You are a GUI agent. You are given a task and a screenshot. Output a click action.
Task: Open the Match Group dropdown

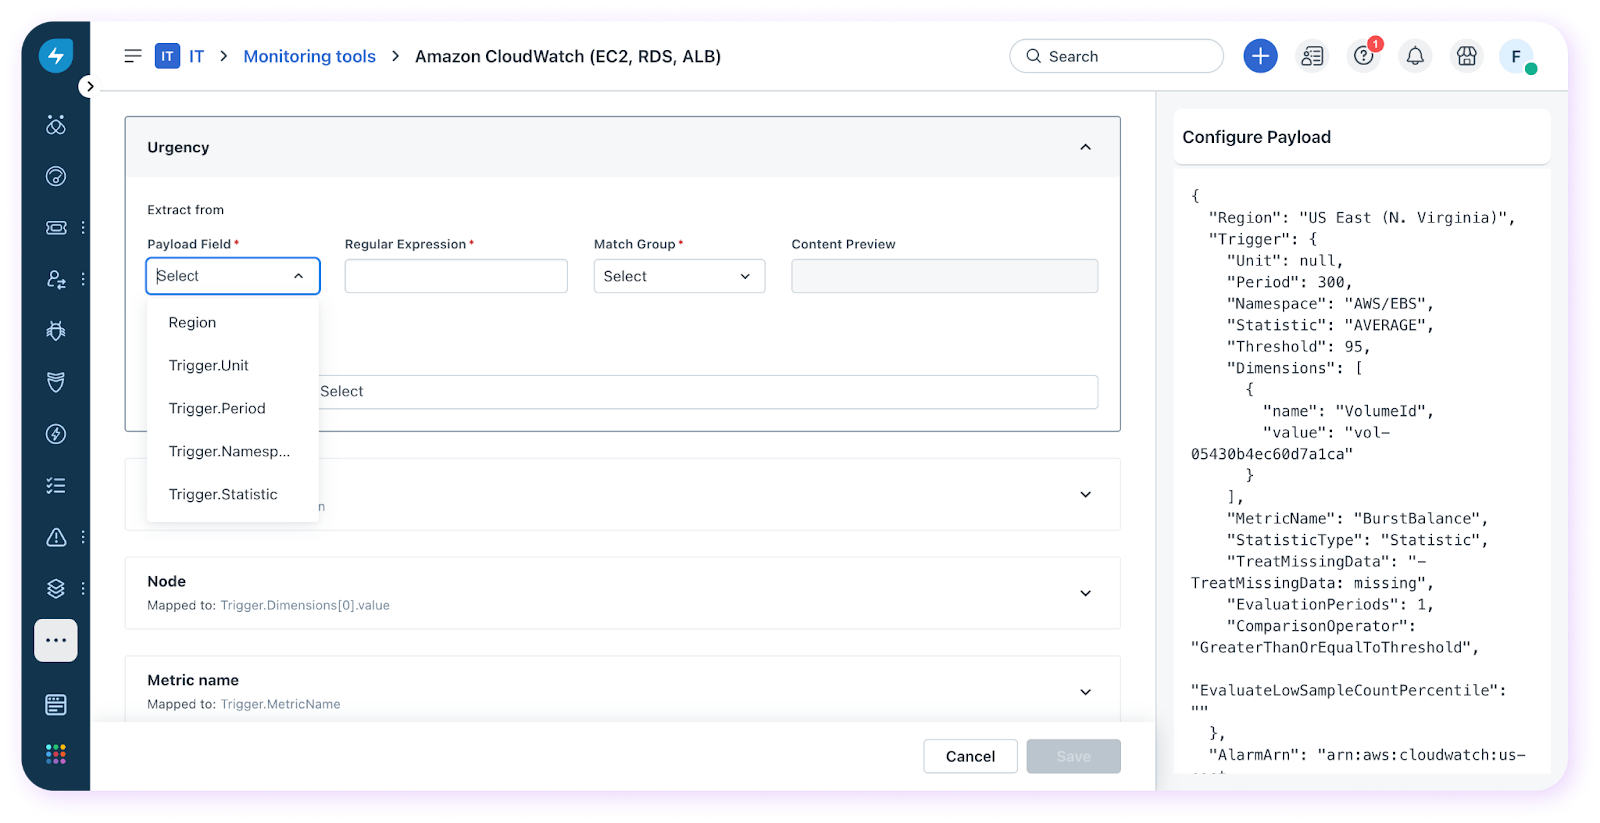tap(679, 276)
